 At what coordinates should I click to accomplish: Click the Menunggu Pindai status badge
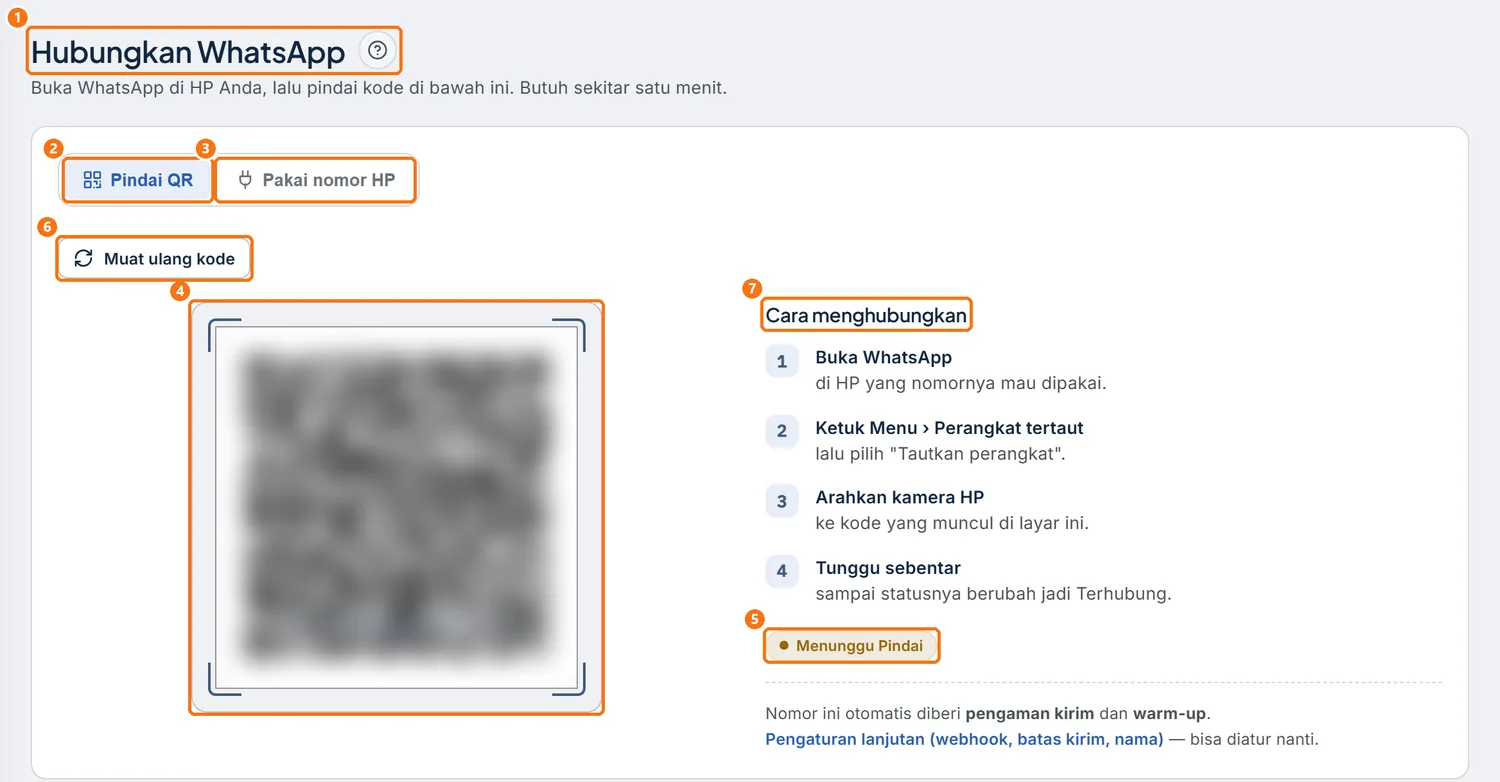(852, 646)
